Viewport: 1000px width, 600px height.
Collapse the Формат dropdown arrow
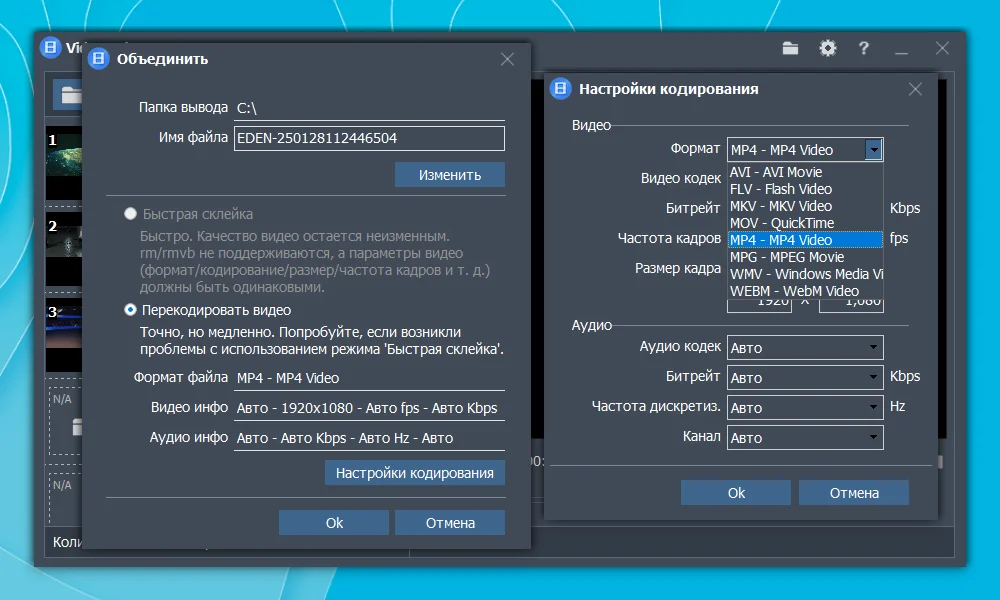tap(874, 150)
